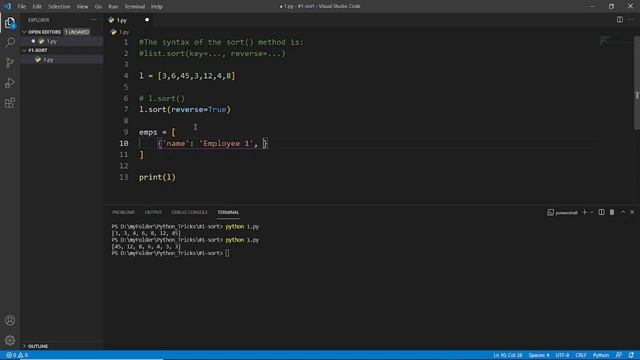Screen dimensions: 640x360
Task: Click the split terminal icon
Action: point(601,212)
